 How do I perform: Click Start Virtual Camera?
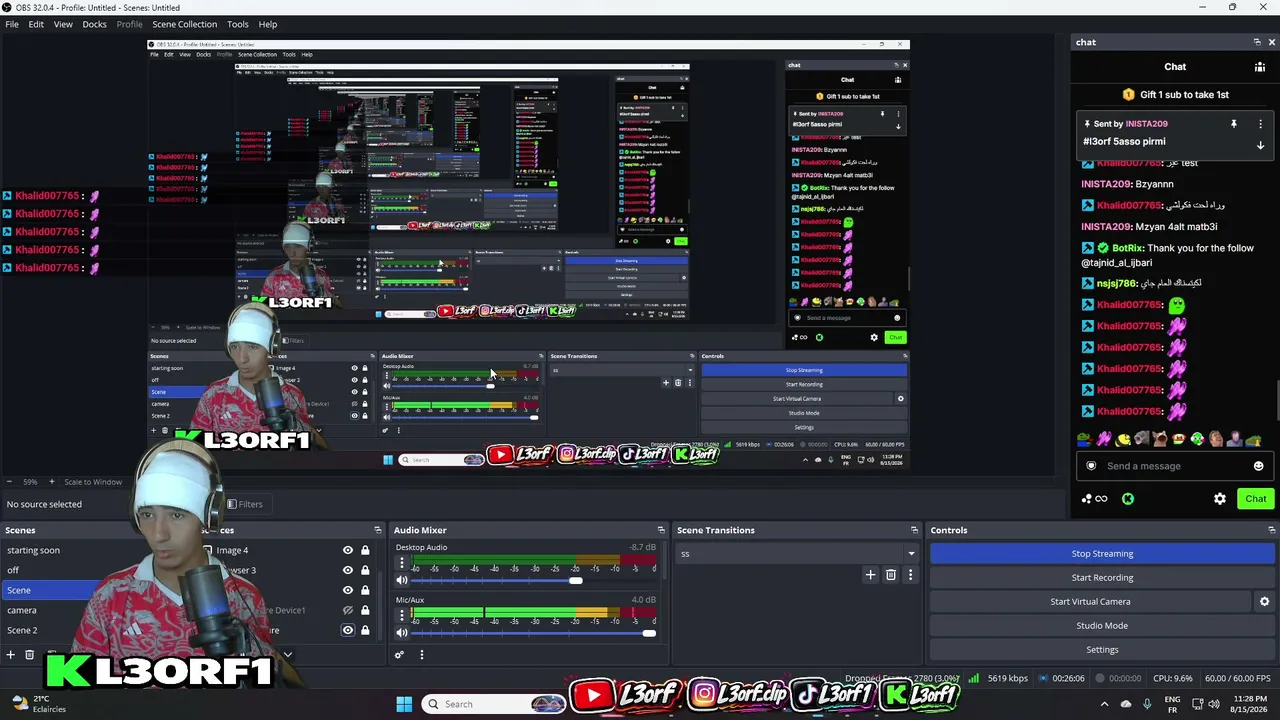click(x=1090, y=602)
